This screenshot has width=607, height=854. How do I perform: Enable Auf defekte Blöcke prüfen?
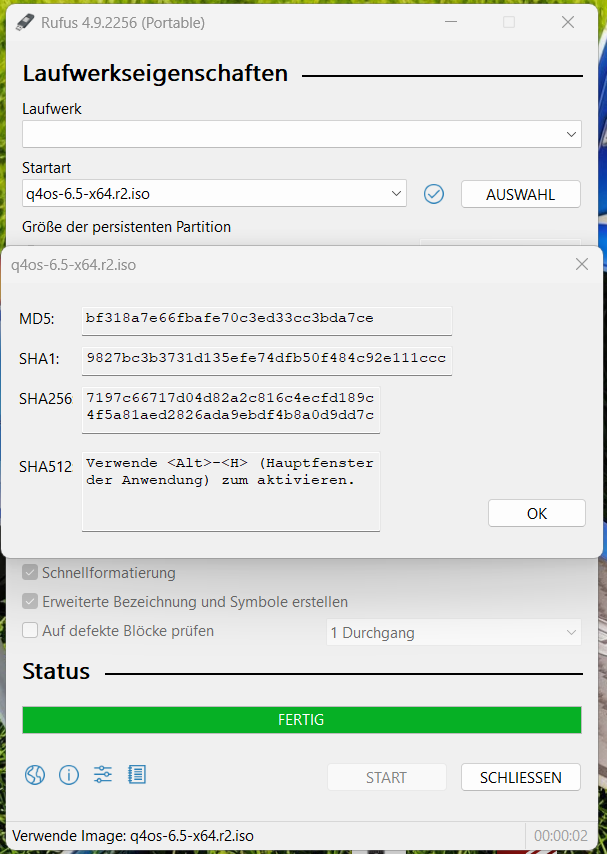click(30, 631)
